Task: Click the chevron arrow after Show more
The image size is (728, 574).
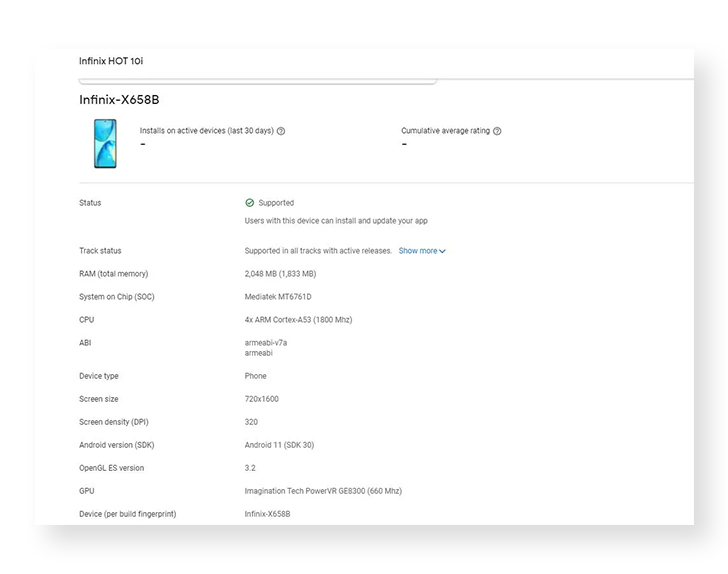Action: click(x=442, y=251)
